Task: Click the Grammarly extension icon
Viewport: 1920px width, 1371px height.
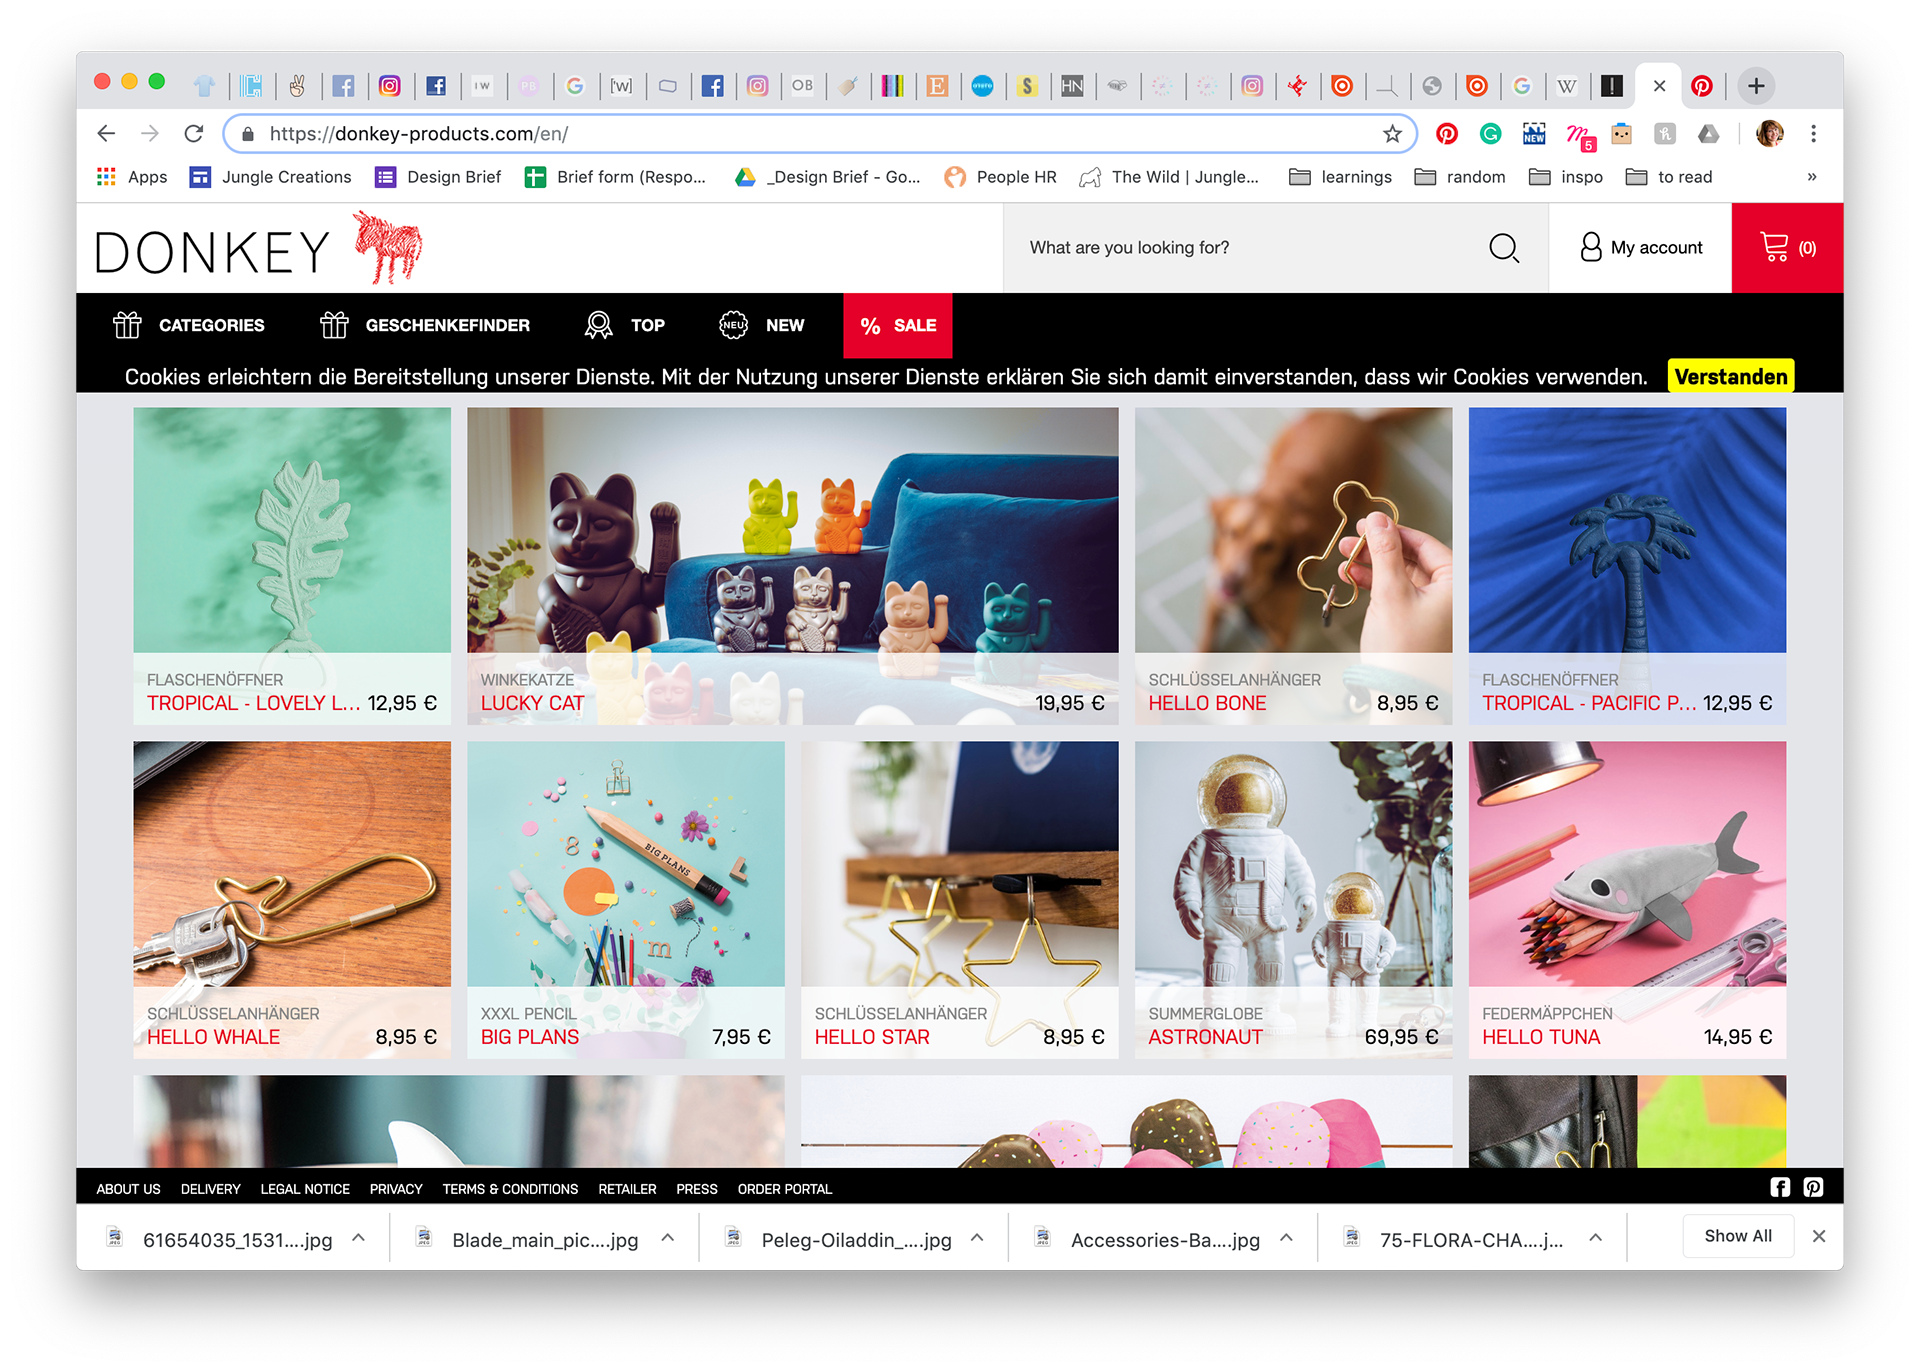Action: pyautogui.click(x=1490, y=134)
